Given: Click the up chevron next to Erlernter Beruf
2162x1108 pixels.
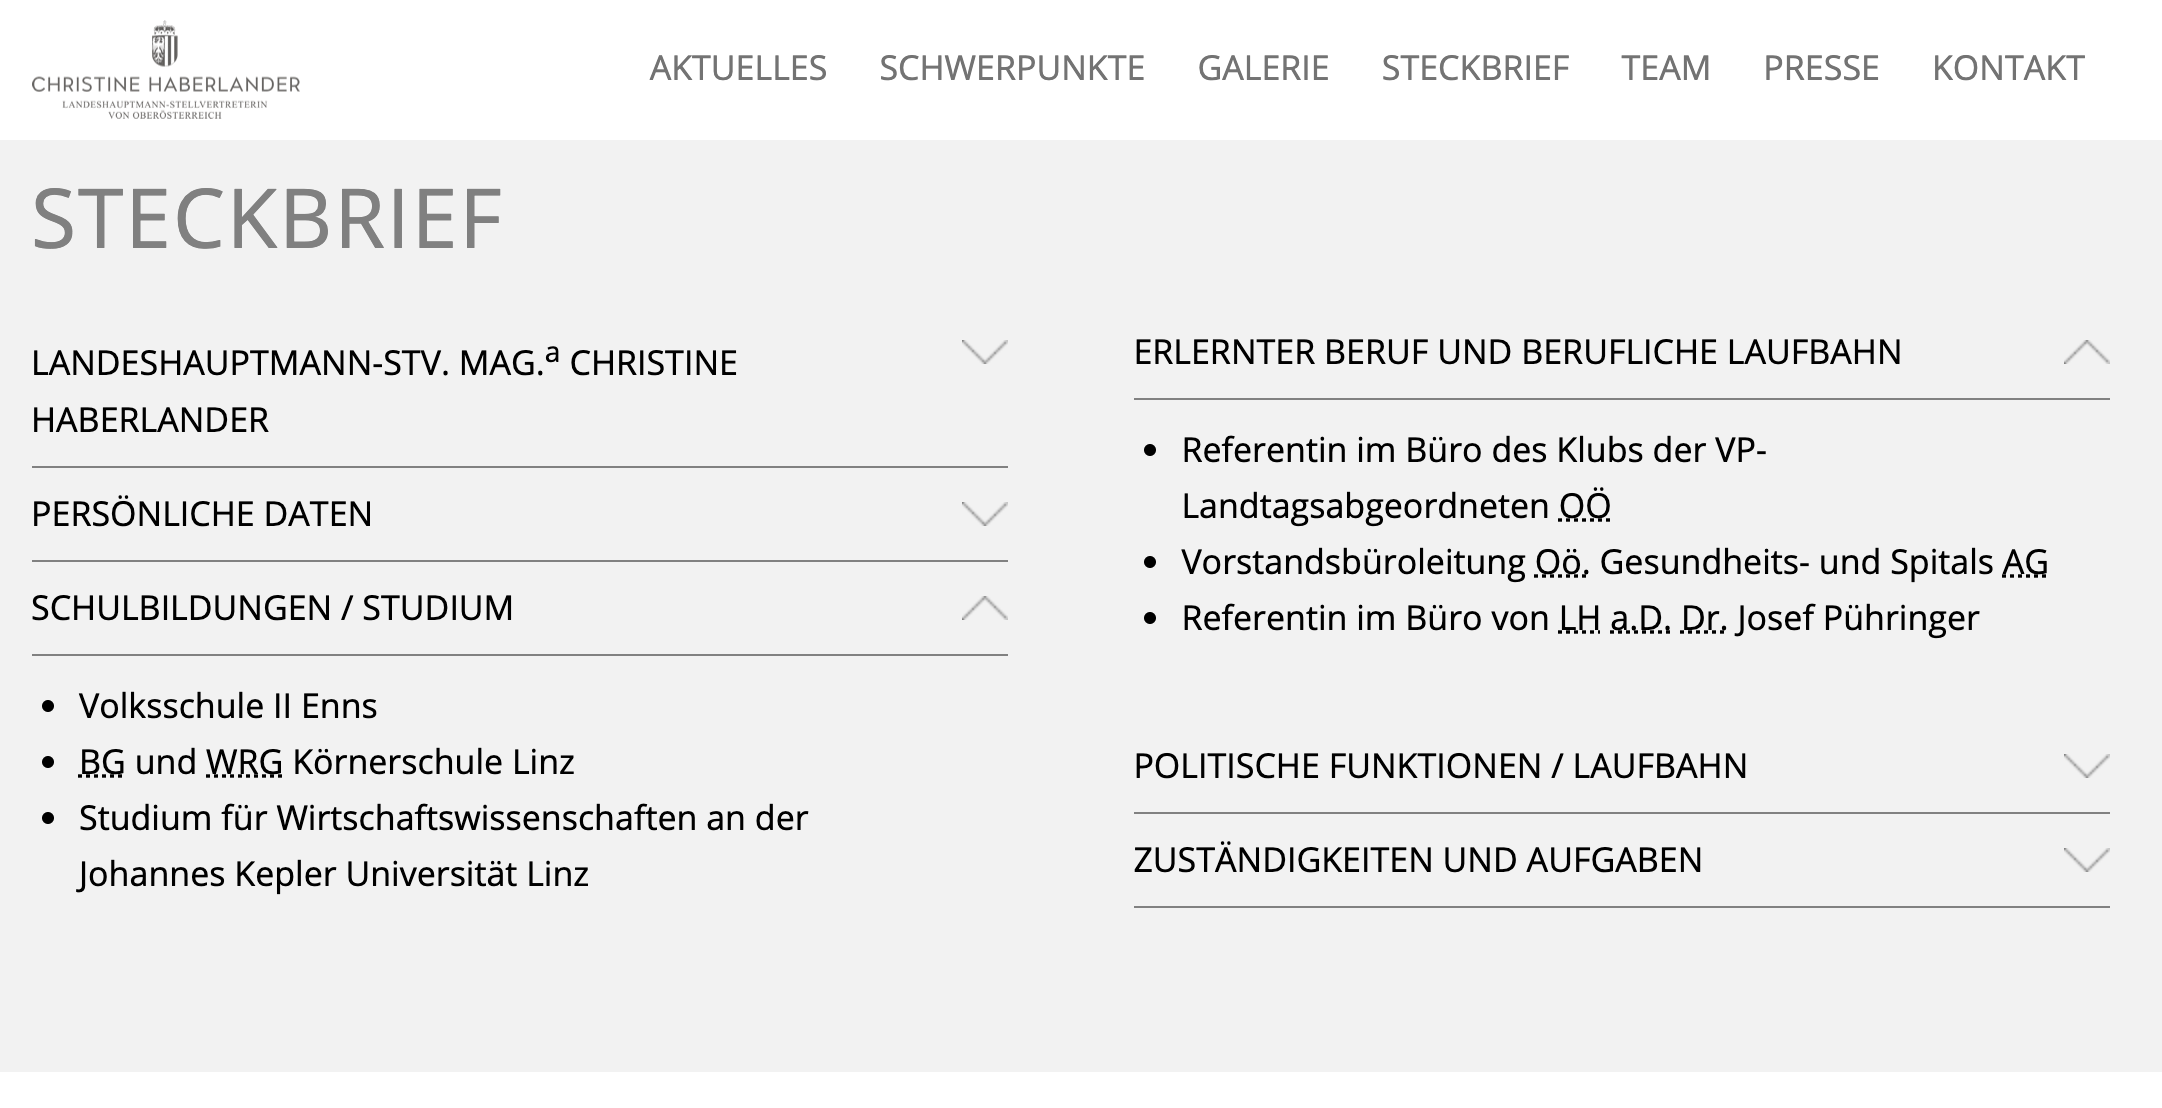Looking at the screenshot, I should pyautogui.click(x=2086, y=352).
